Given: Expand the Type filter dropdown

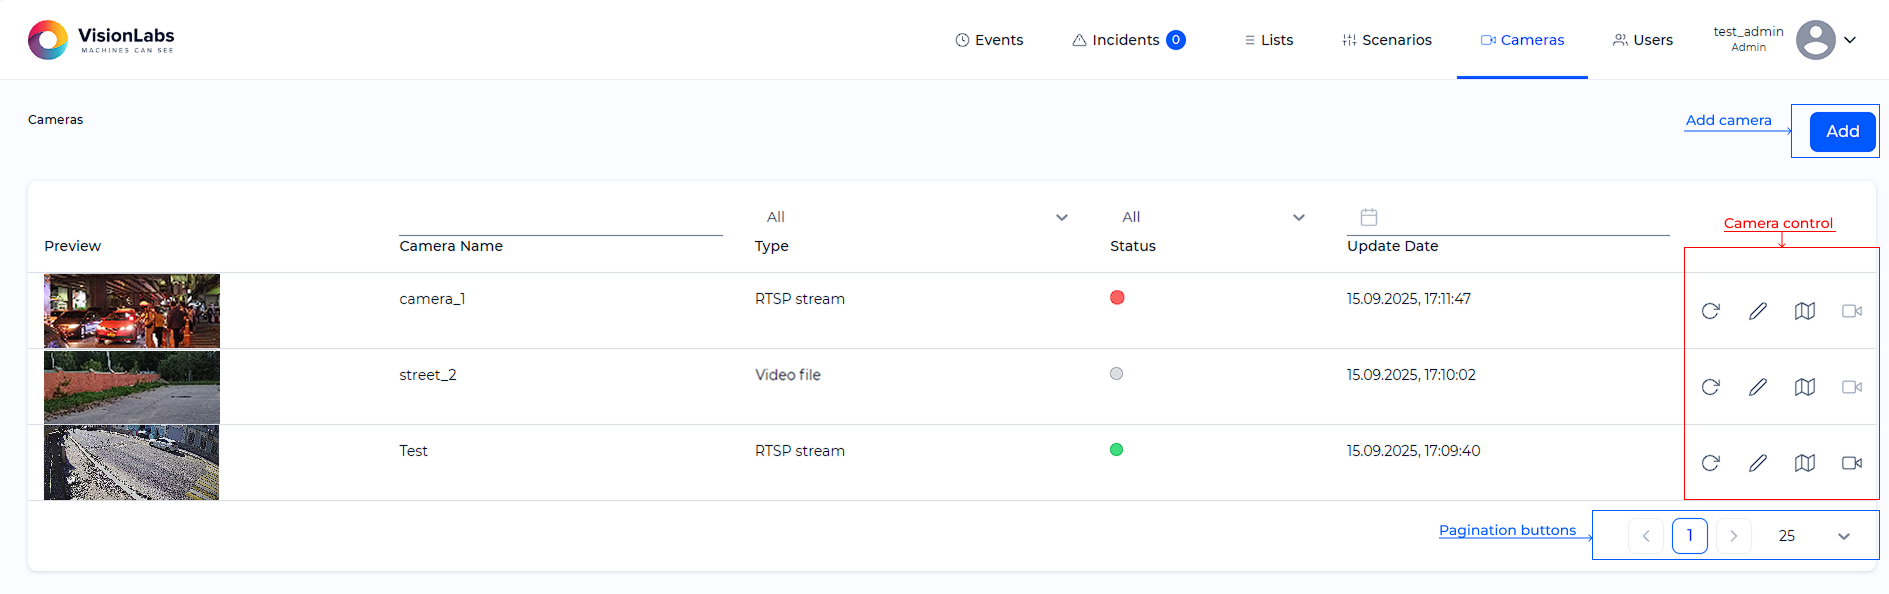Looking at the screenshot, I should tap(1061, 217).
